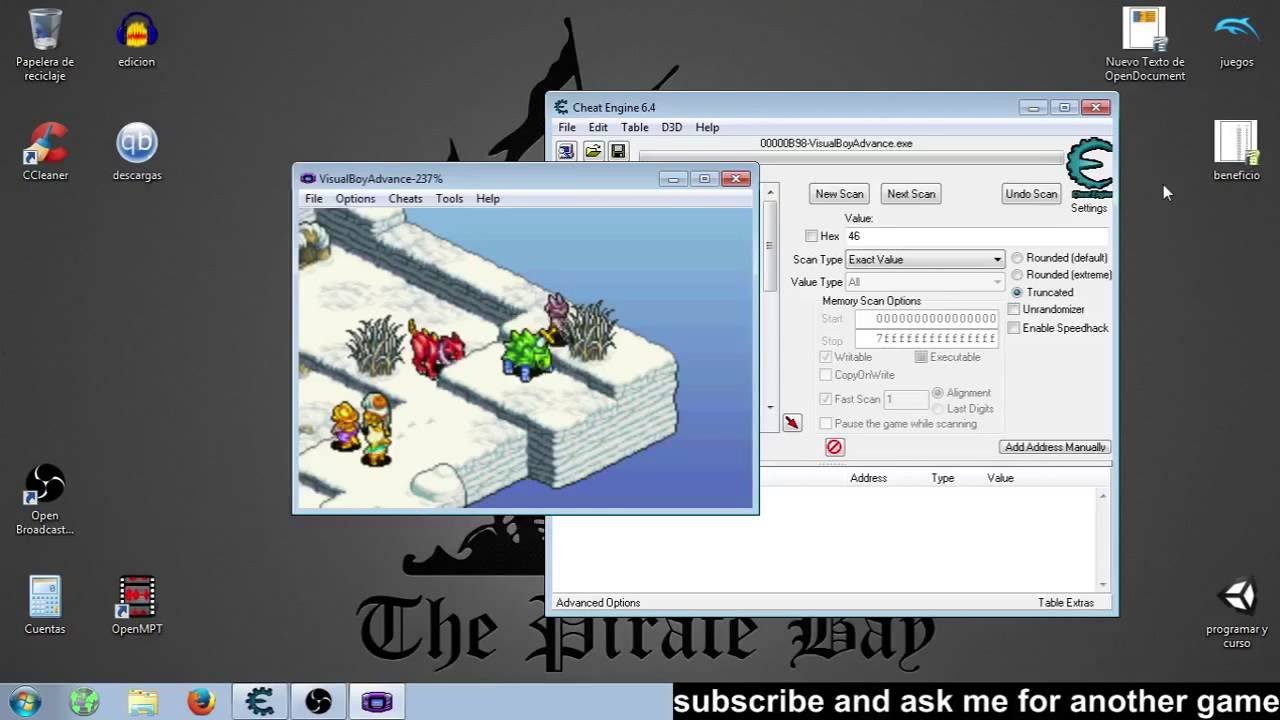The image size is (1280, 720).
Task: Open VisualBoyAdvance File menu
Action: coord(314,198)
